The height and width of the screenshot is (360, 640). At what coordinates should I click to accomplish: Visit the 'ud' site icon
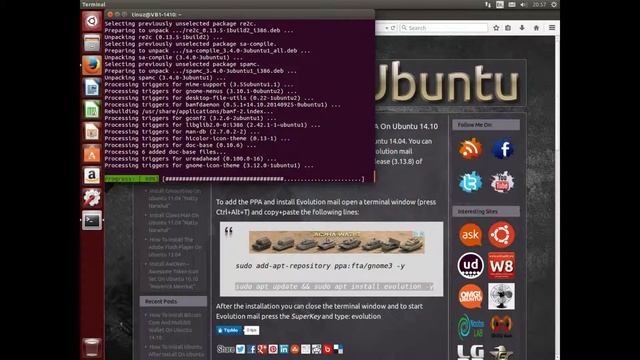click(470, 265)
